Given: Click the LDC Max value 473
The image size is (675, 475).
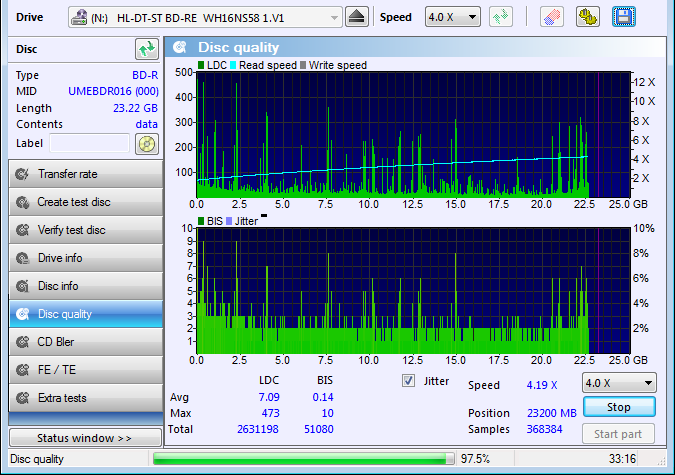Looking at the screenshot, I should tap(270, 413).
